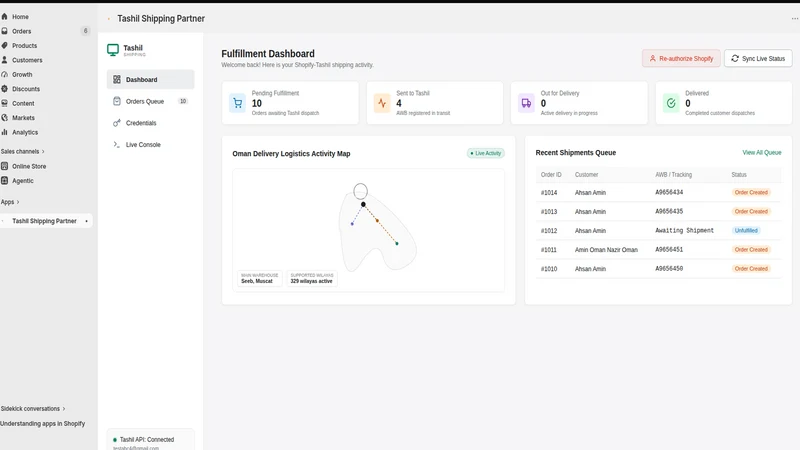Click the Home icon in Shopify sidebar

click(5, 17)
